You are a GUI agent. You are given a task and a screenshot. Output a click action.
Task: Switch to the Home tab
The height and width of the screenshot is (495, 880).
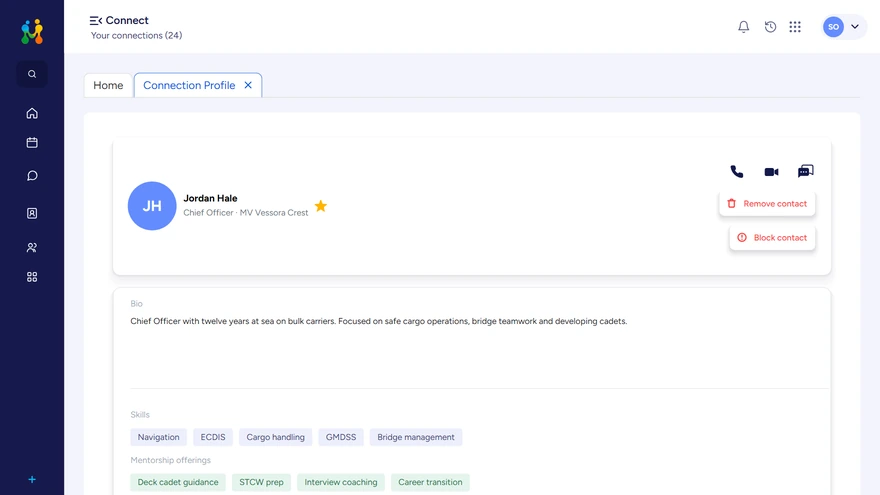(x=108, y=85)
